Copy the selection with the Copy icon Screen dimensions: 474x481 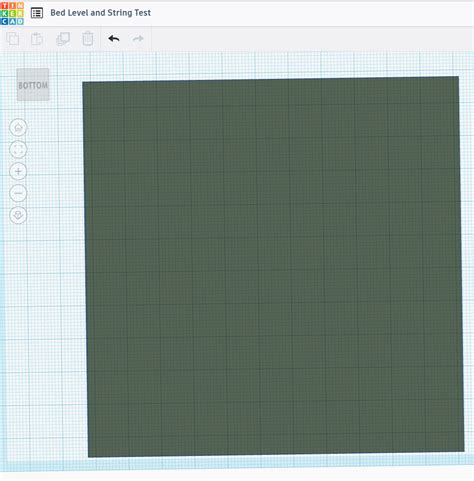(x=13, y=39)
